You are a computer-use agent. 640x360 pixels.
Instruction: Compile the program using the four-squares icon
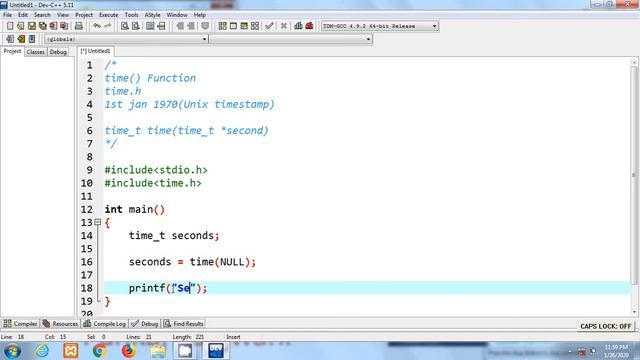(222, 26)
